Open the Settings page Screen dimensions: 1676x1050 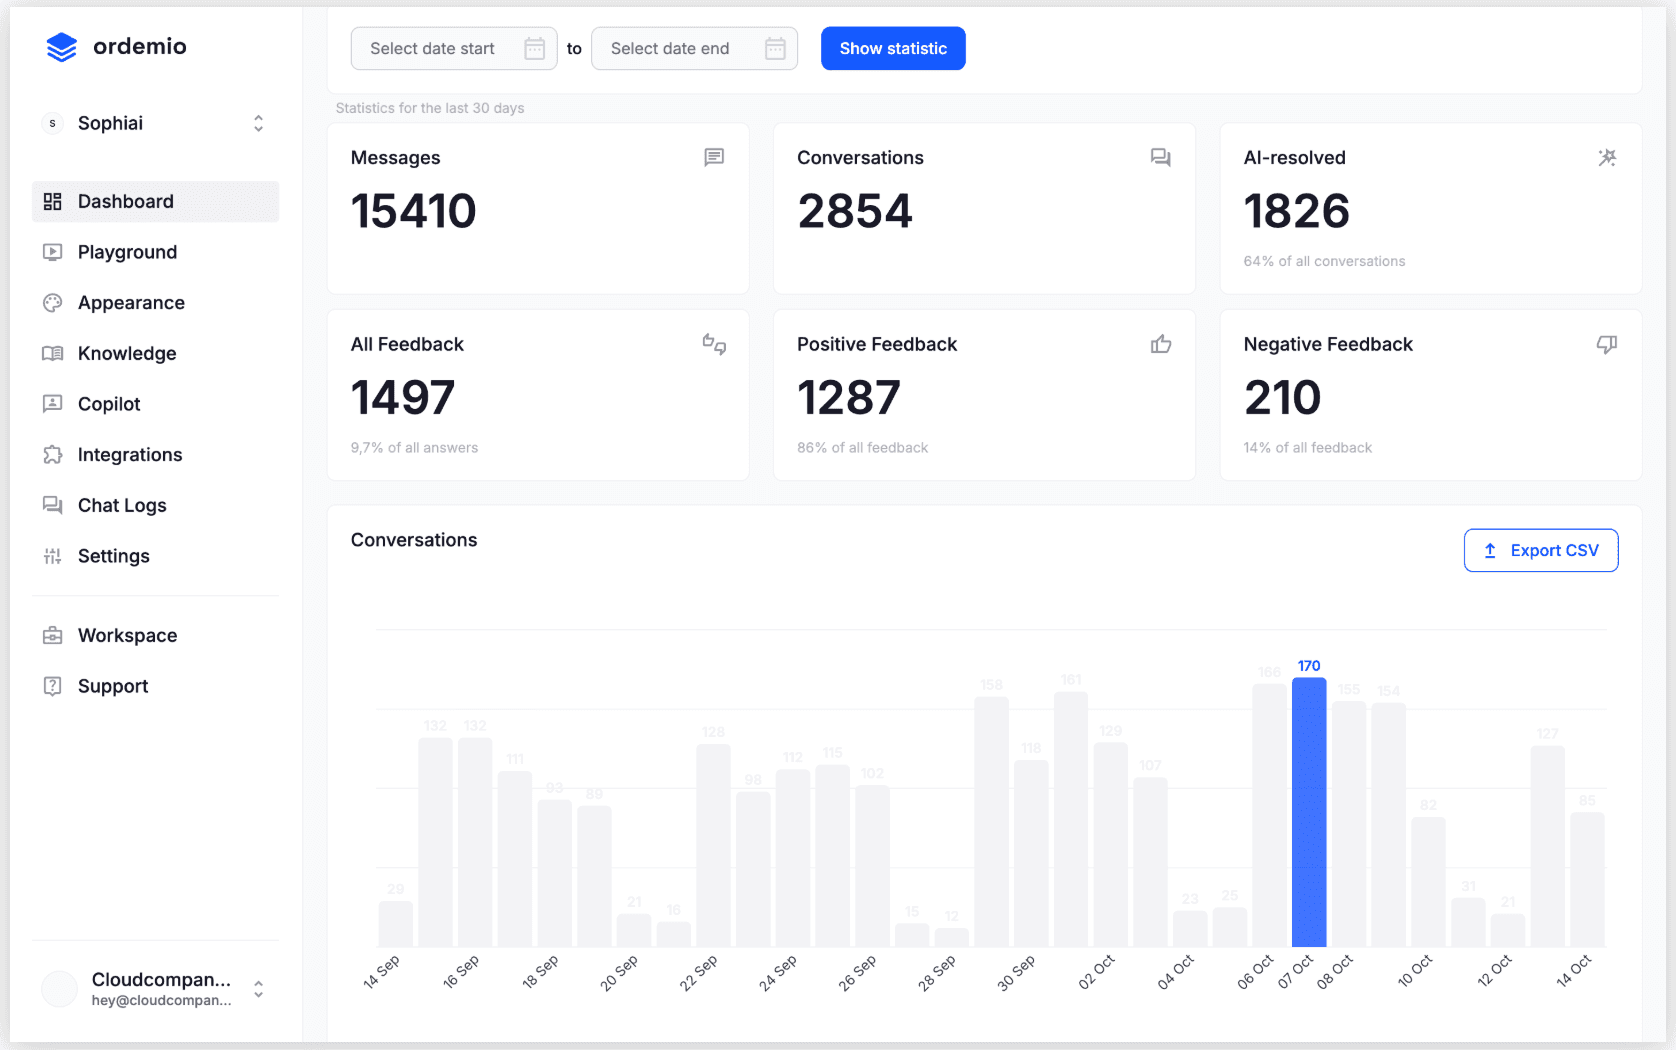click(156, 556)
